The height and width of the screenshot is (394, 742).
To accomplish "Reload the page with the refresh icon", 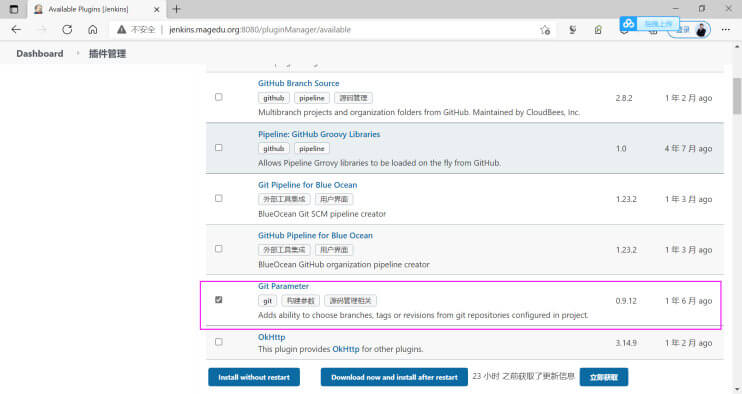I will click(x=67, y=30).
